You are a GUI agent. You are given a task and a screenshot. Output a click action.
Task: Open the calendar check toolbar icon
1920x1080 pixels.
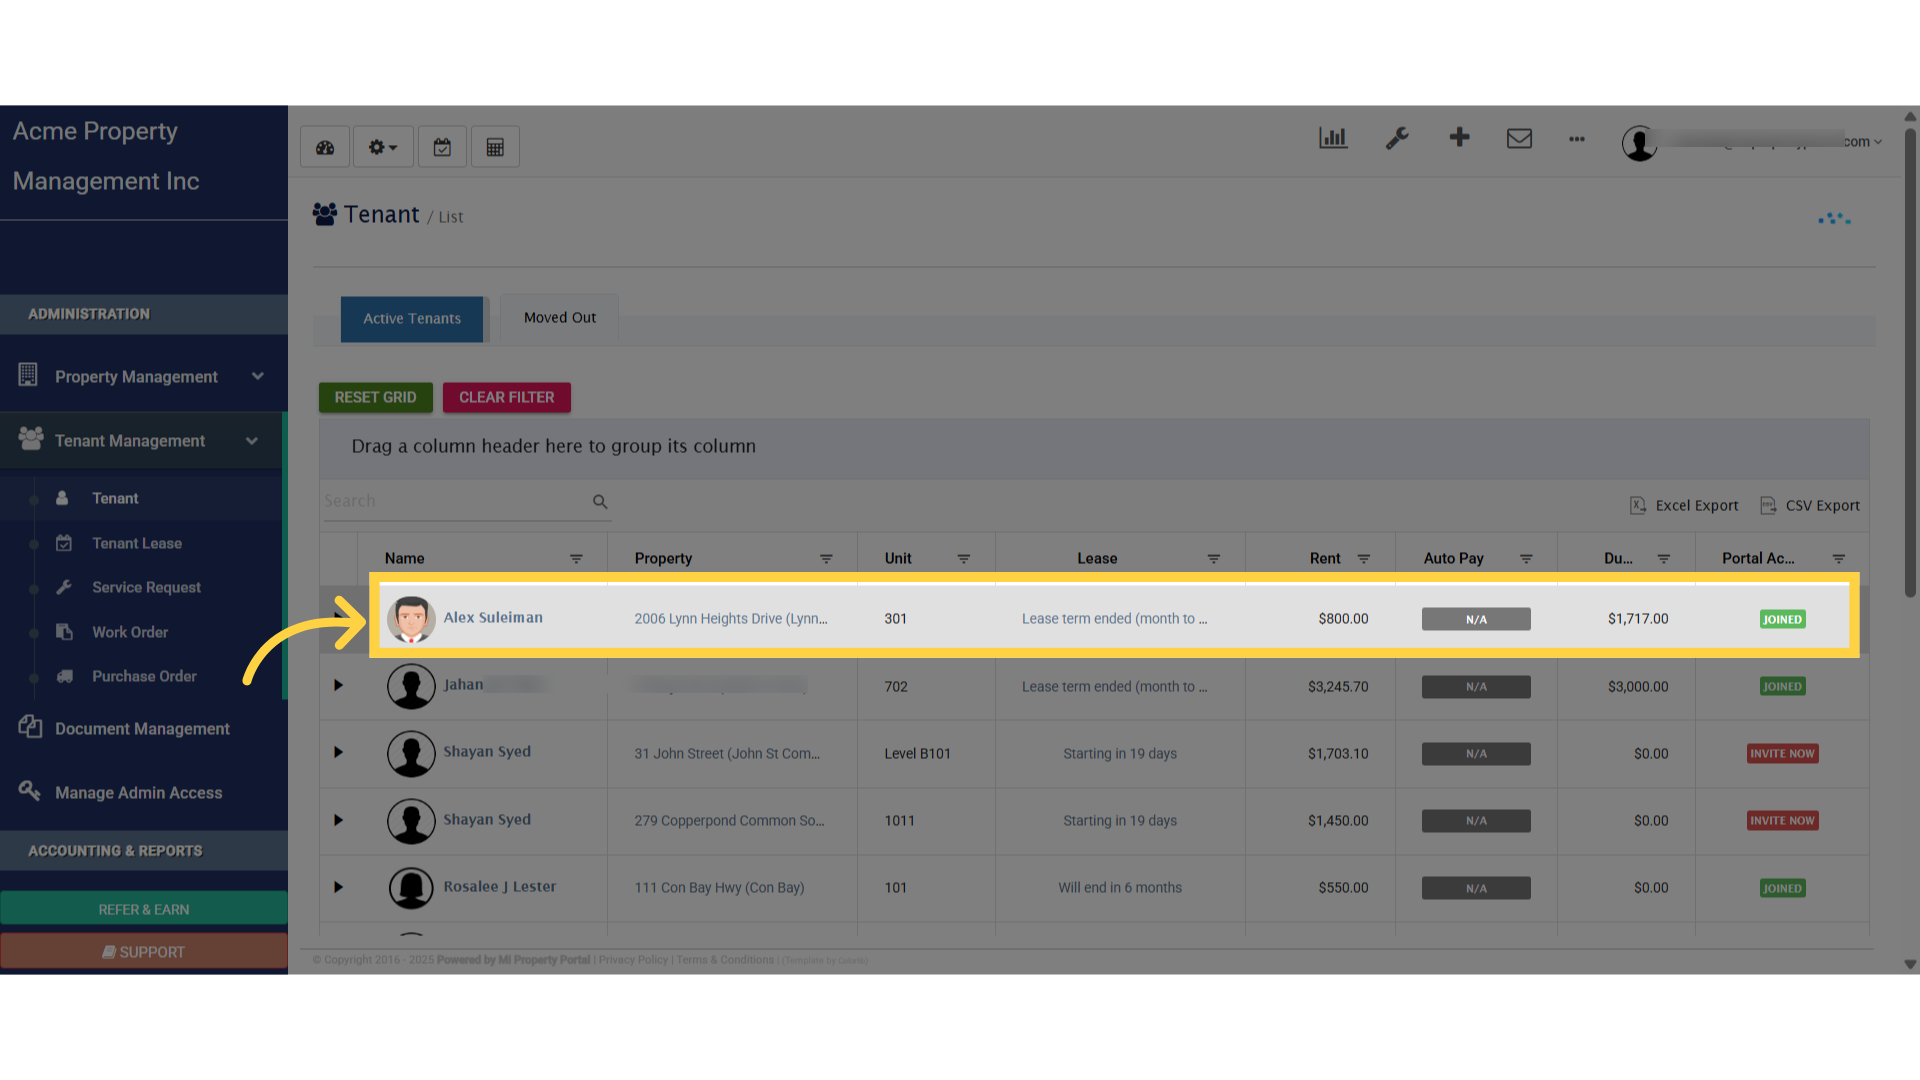[442, 147]
